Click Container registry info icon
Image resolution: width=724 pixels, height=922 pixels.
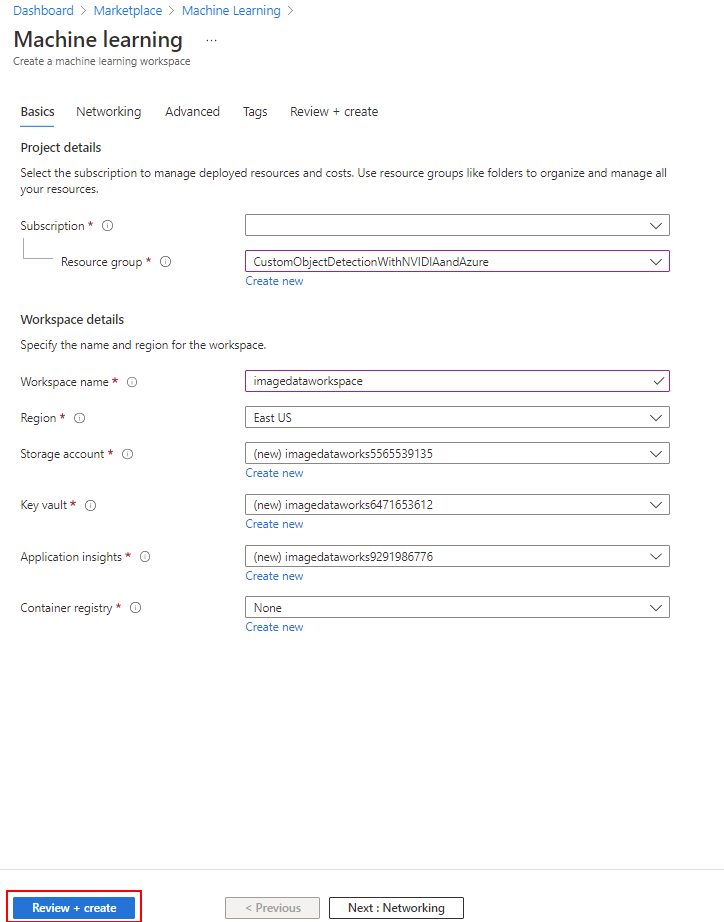pos(136,608)
